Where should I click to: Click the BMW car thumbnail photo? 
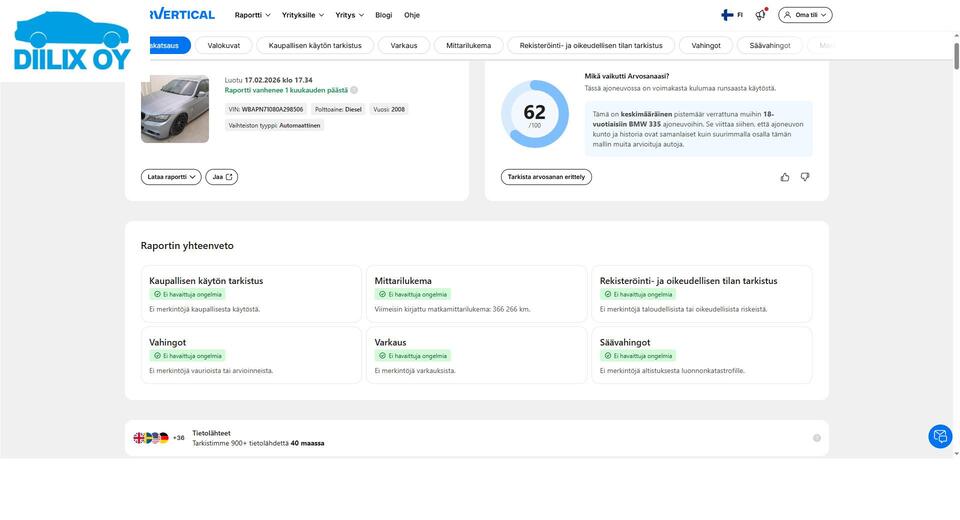[x=175, y=109]
